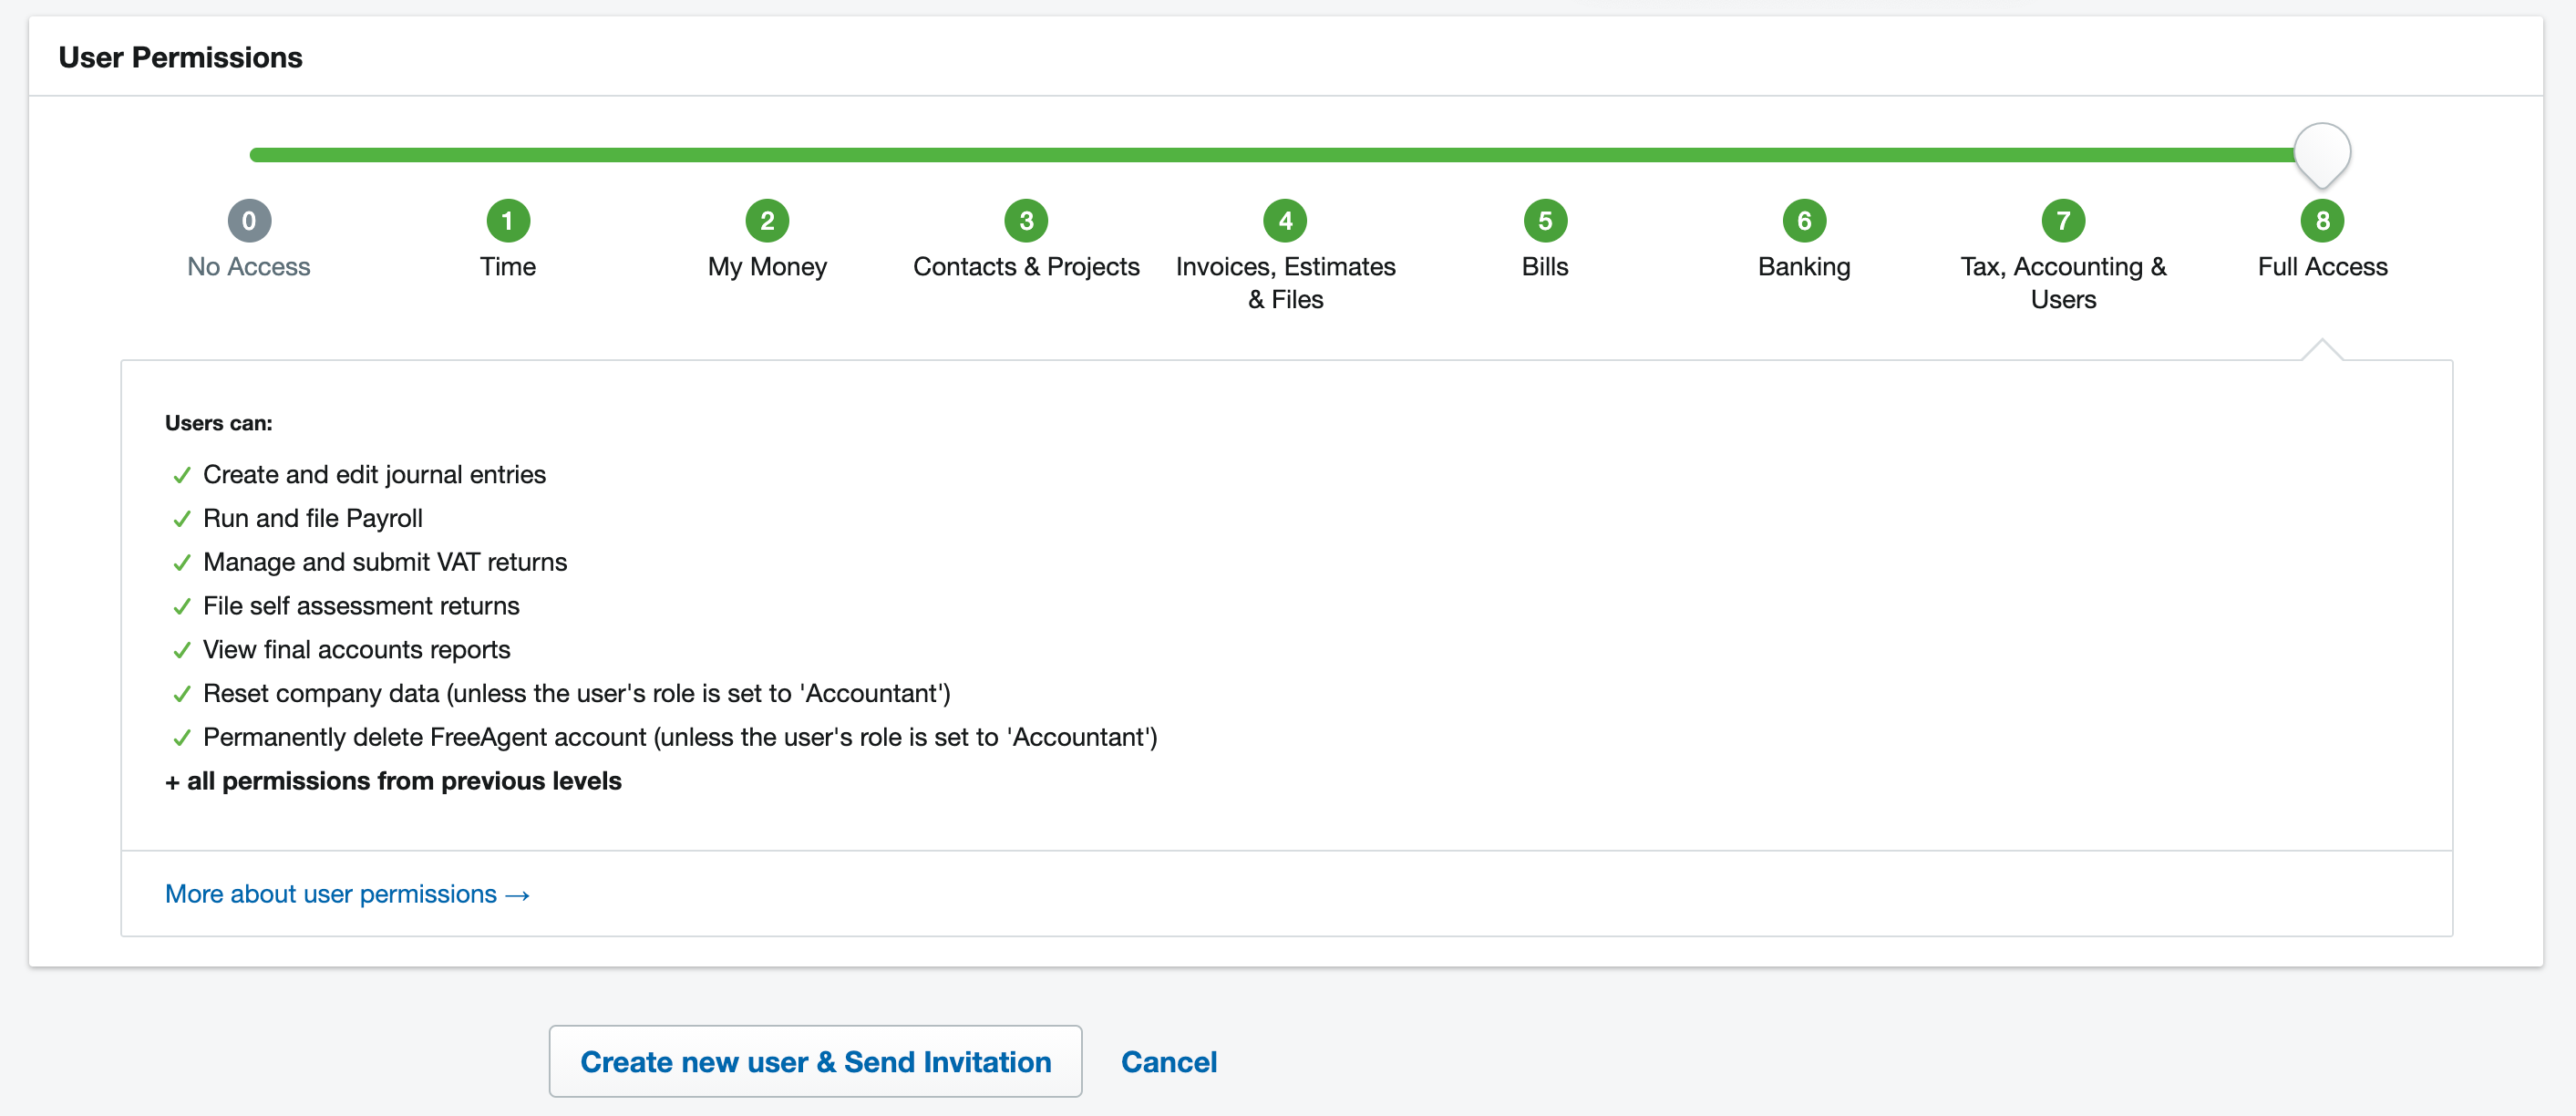Click Create new user & Send Invitation
This screenshot has height=1116, width=2576.
[x=815, y=1061]
